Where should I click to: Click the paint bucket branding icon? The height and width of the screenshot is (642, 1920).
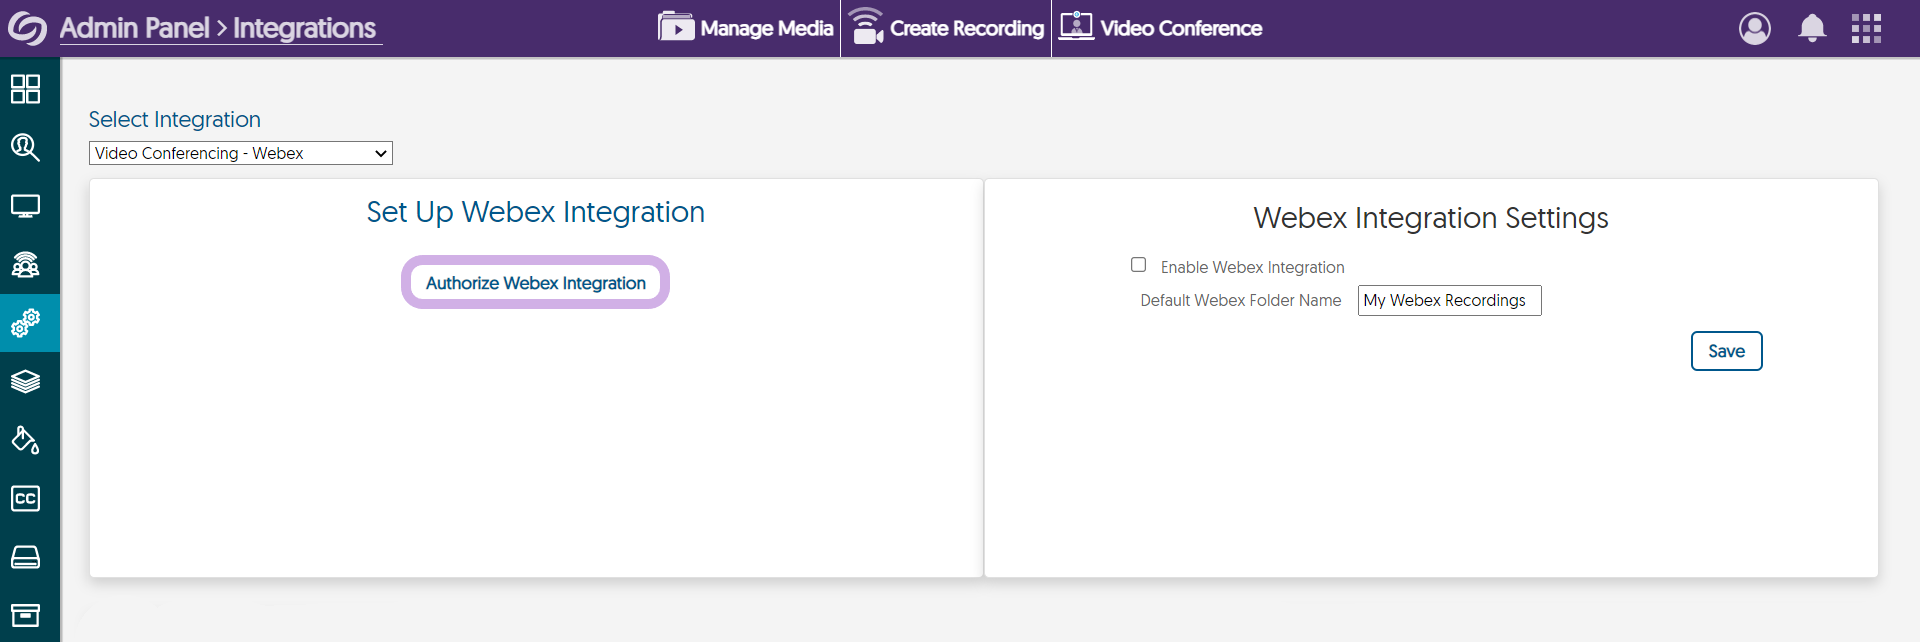(x=25, y=440)
